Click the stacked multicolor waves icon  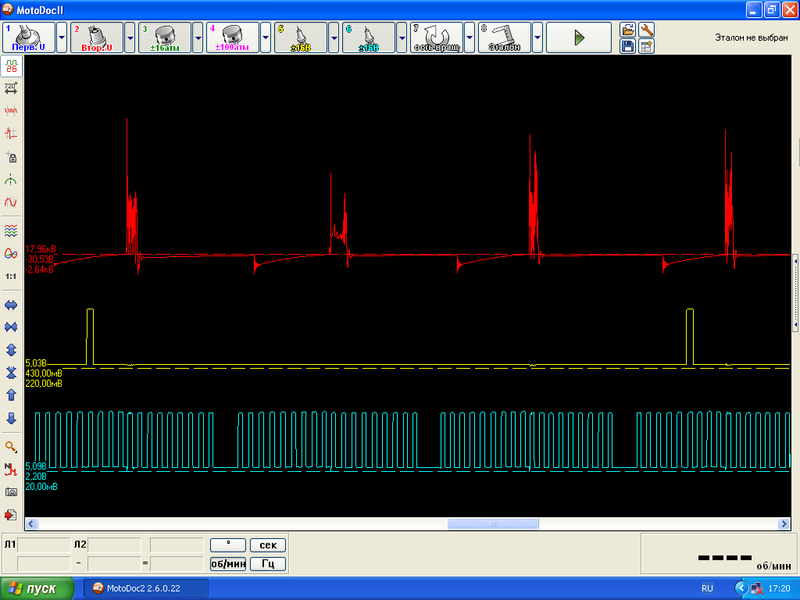click(x=11, y=231)
